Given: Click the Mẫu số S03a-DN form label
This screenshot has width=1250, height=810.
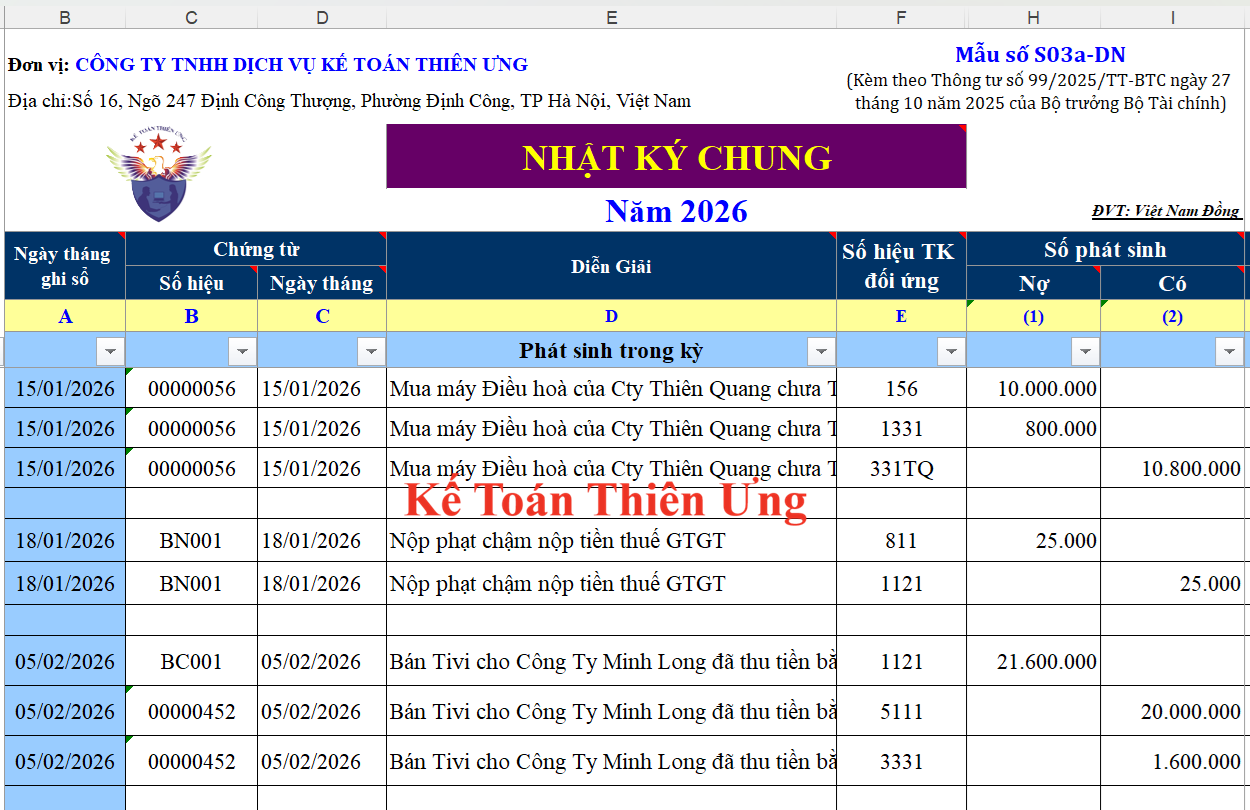Looking at the screenshot, I should pyautogui.click(x=1040, y=55).
